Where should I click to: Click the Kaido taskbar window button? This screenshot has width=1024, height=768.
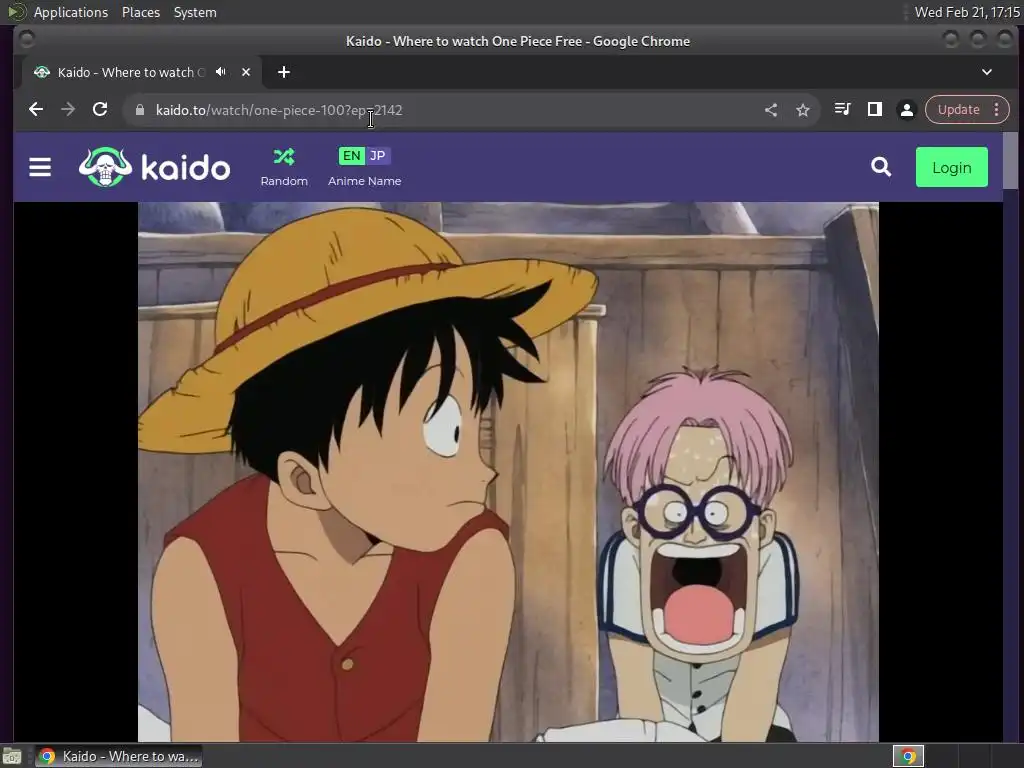click(x=118, y=756)
